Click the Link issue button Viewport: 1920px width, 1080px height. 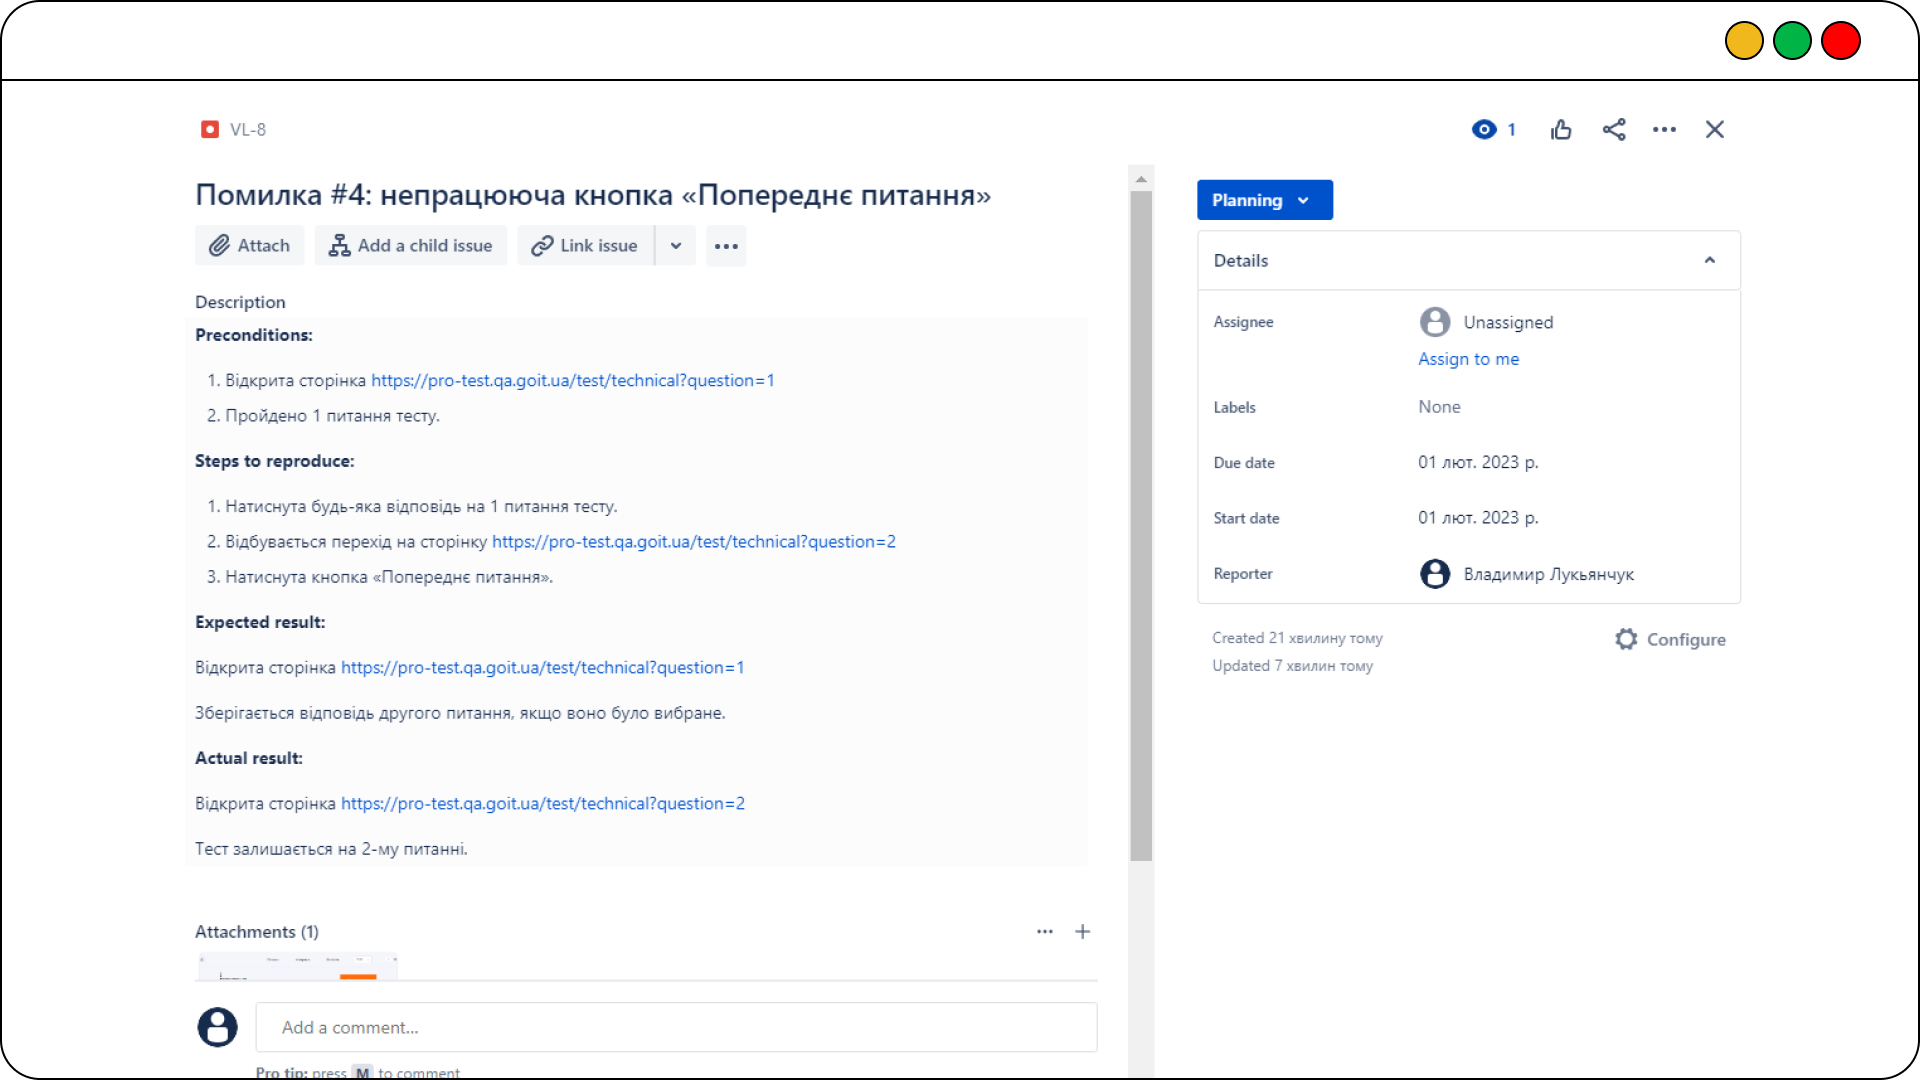(585, 245)
